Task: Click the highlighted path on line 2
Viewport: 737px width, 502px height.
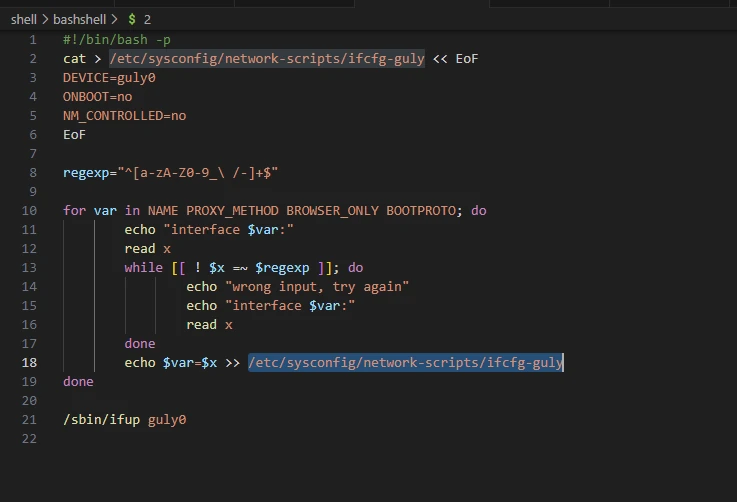Action: [x=267, y=59]
